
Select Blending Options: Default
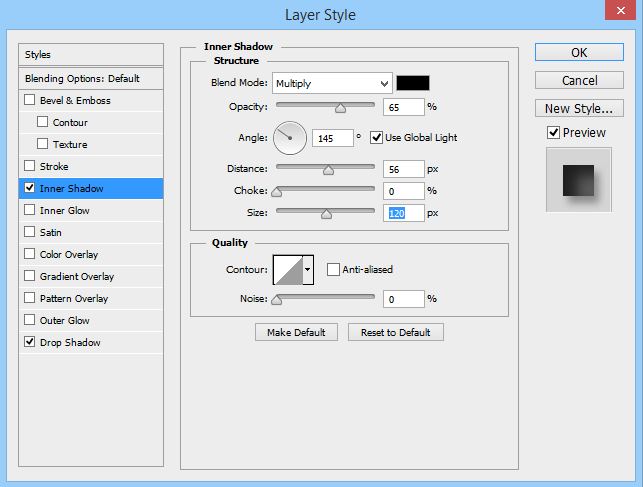(91, 78)
